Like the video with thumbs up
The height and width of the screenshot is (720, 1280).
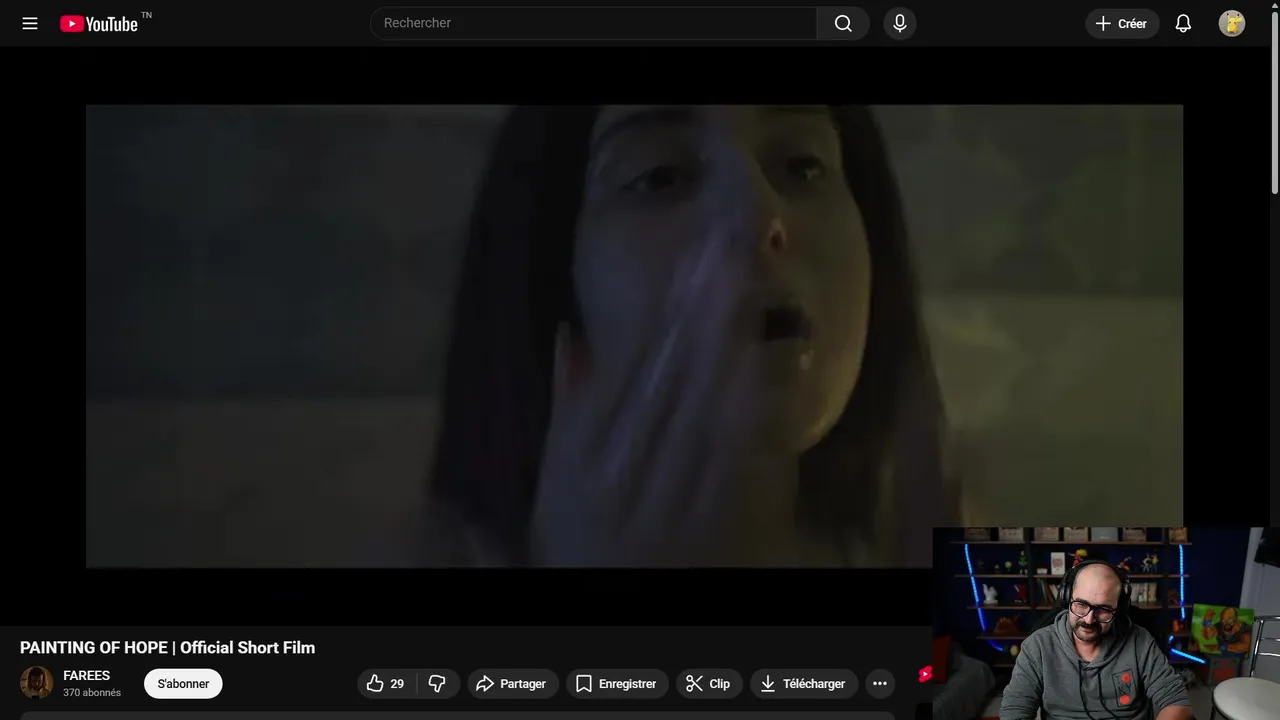(x=387, y=684)
